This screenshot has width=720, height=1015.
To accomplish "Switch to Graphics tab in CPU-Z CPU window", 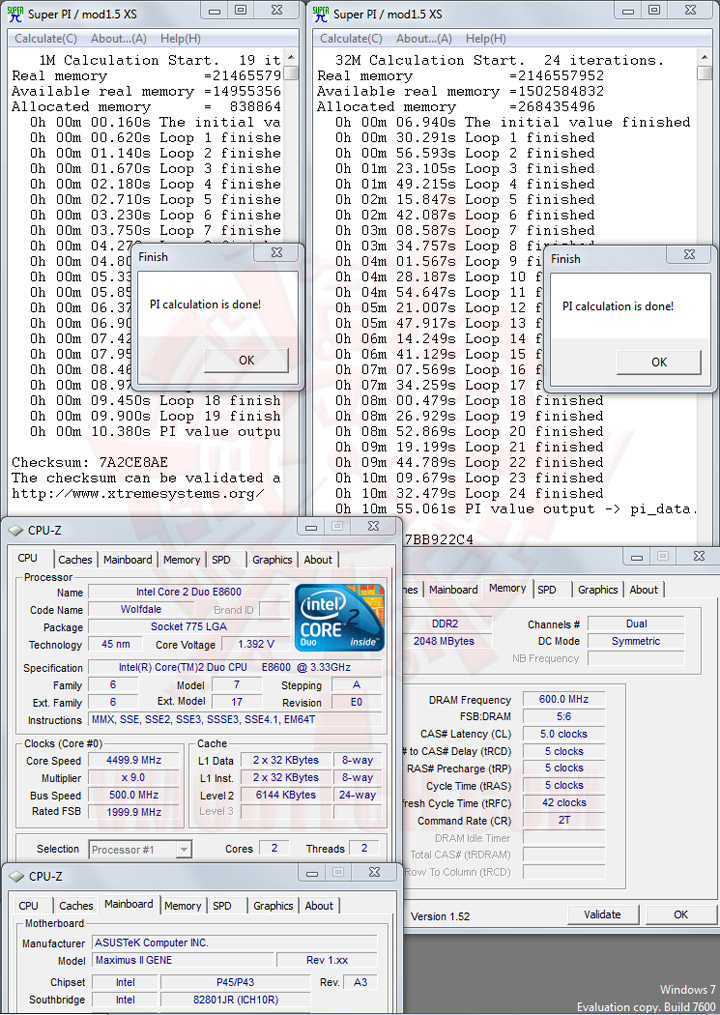I will pyautogui.click(x=272, y=560).
